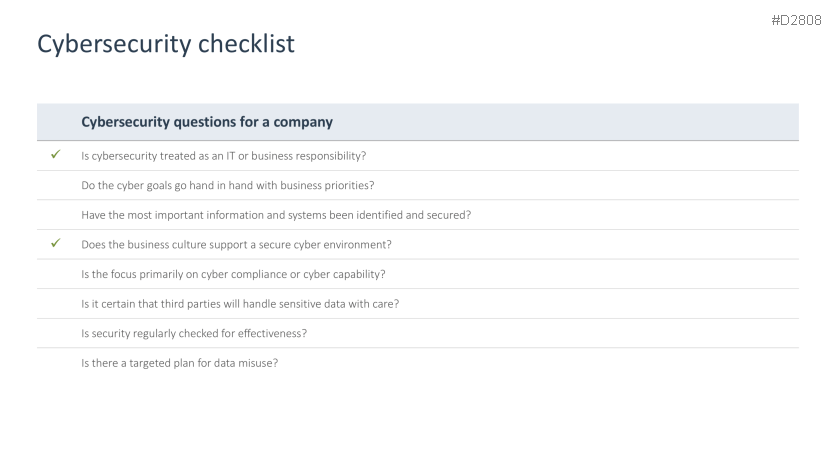836x470 pixels.
Task: Select the 'security regularly checked for effectiveness' question
Action: [x=193, y=333]
